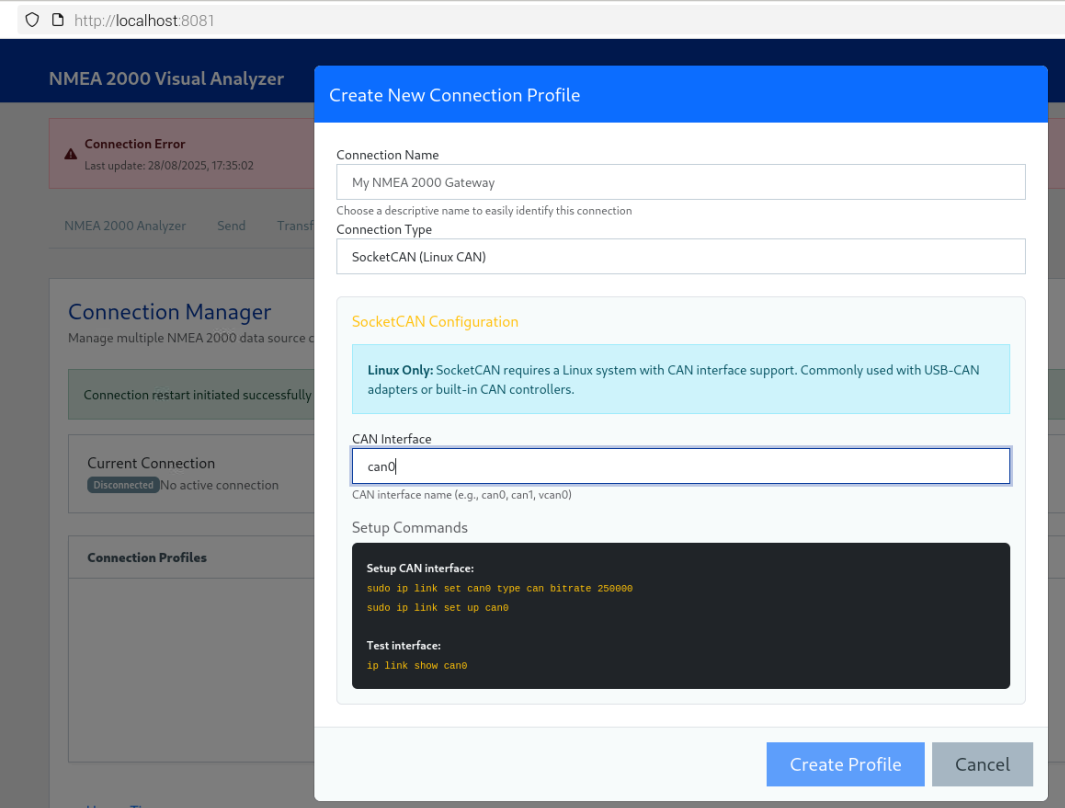Click the Connection Manager heading
Screen dimensions: 1065x808
(x=169, y=312)
